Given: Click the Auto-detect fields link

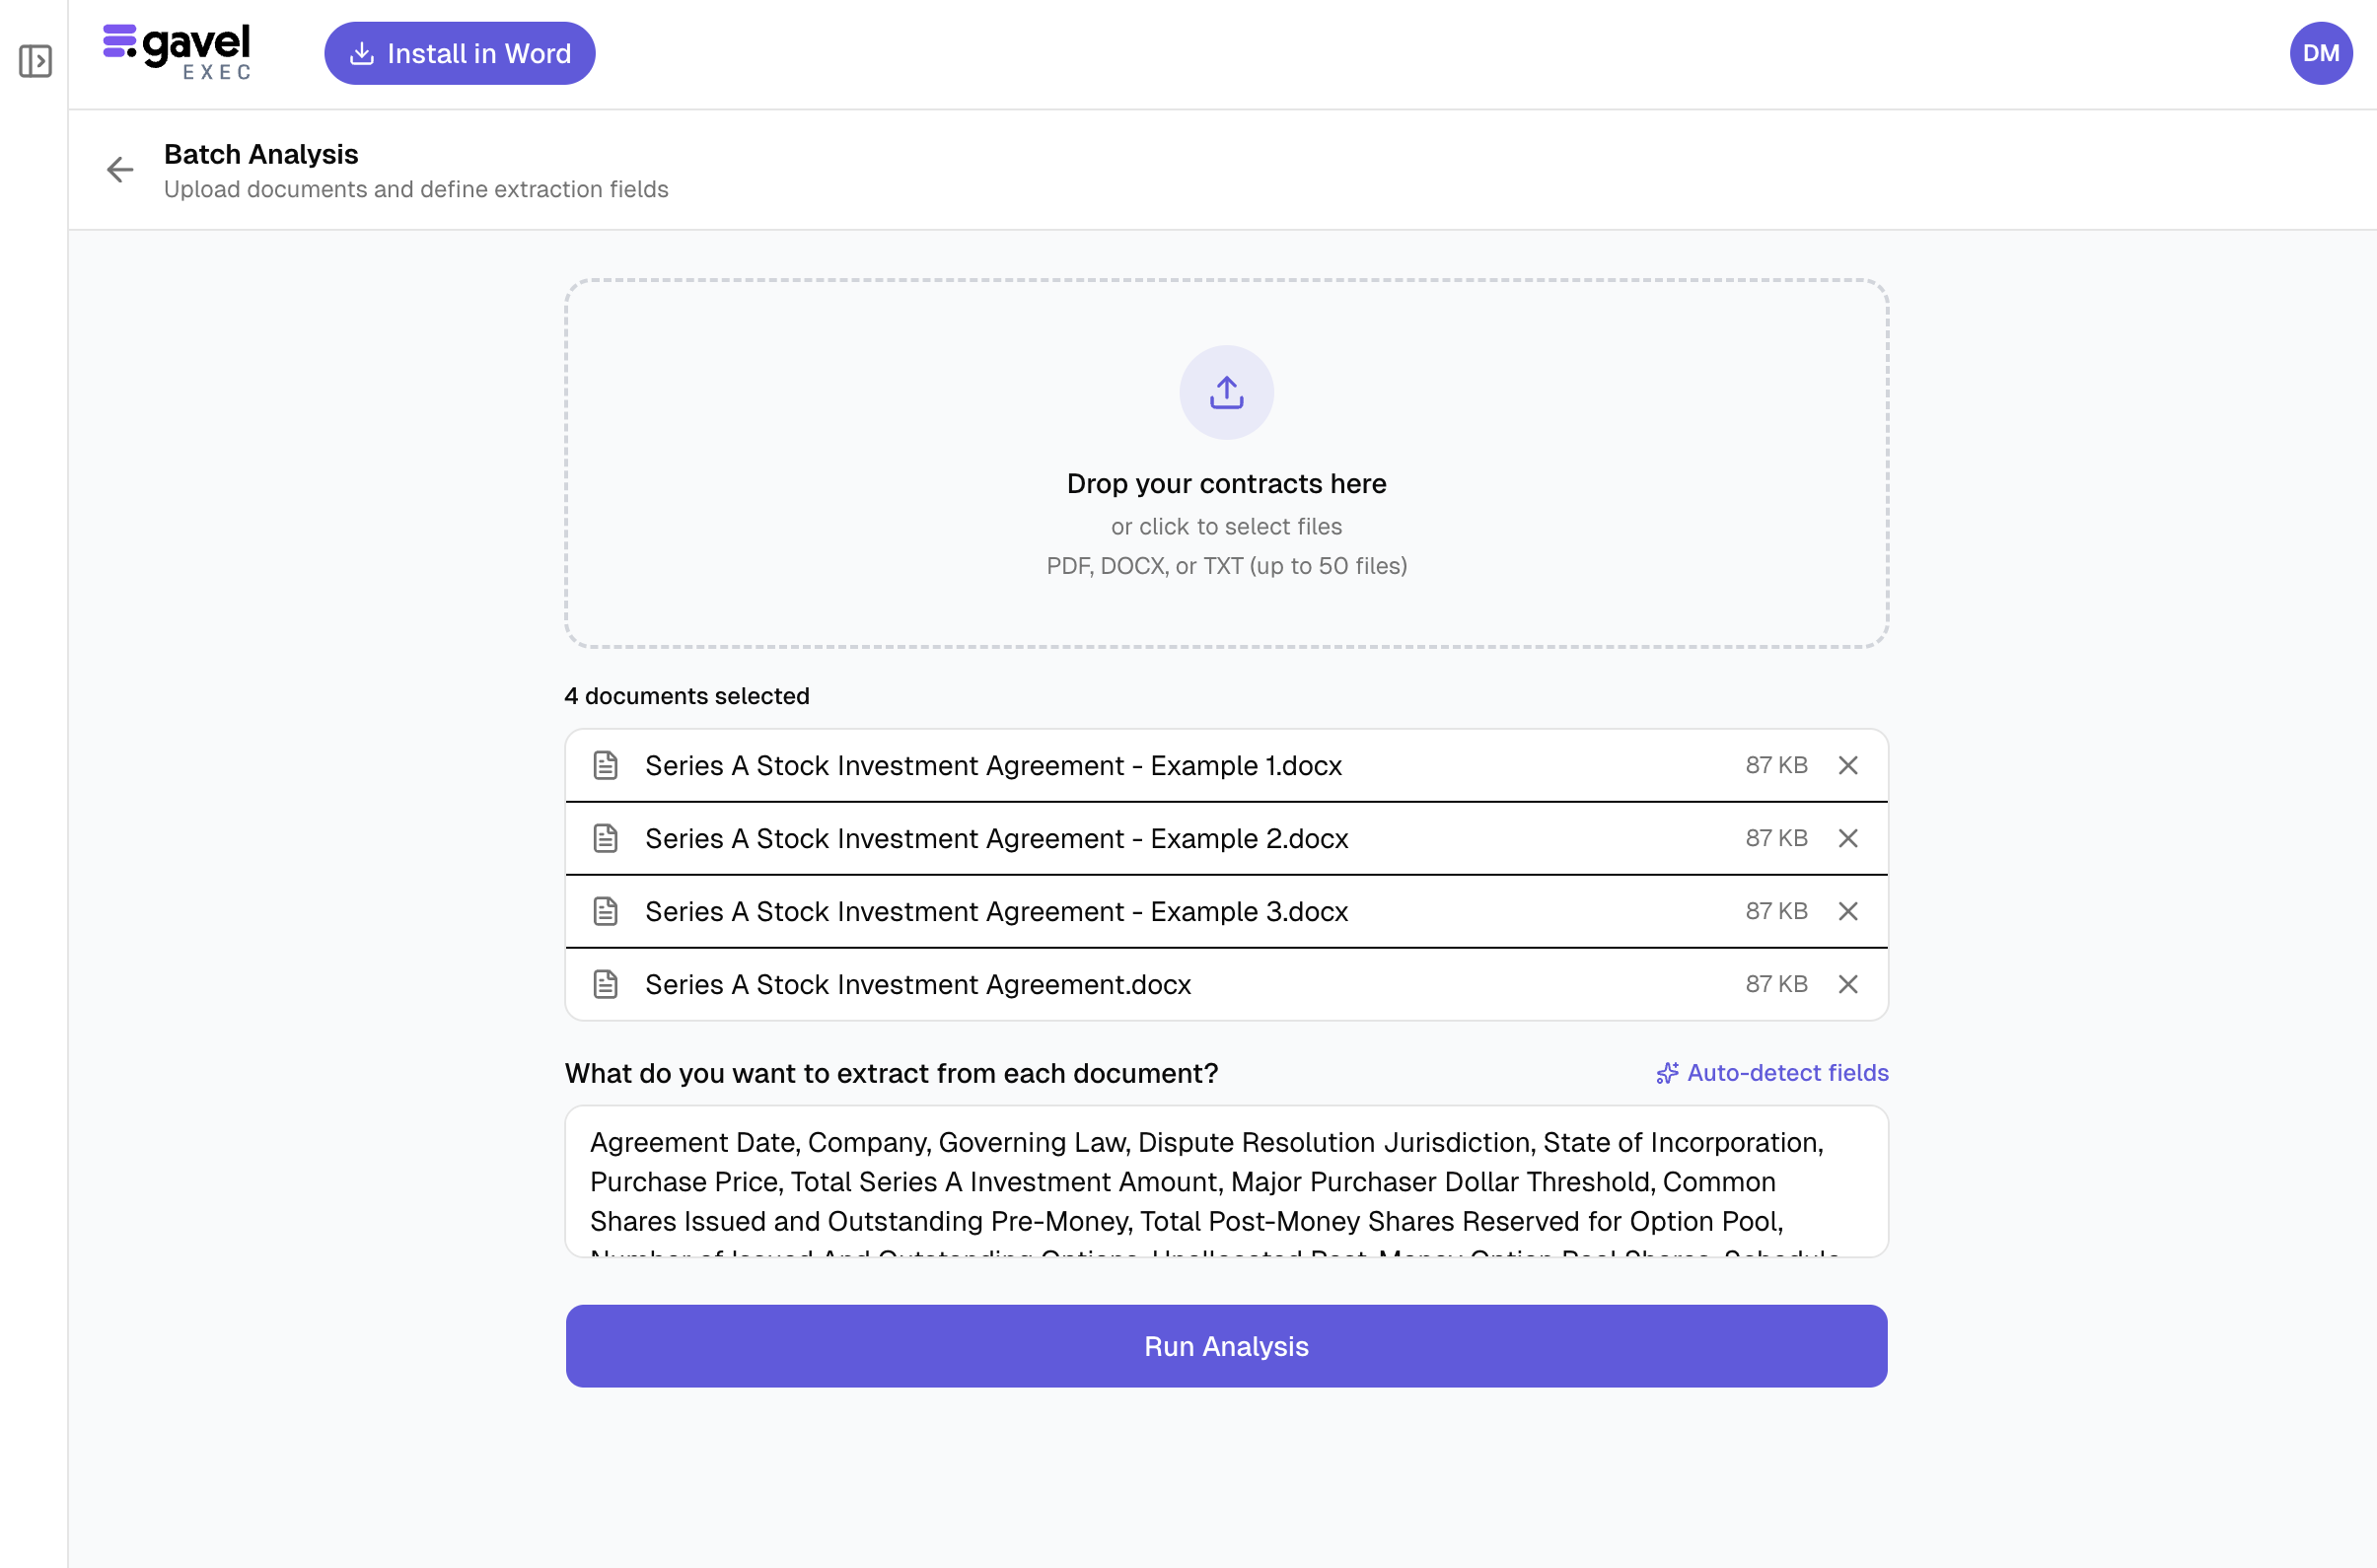Looking at the screenshot, I should (x=1787, y=1073).
